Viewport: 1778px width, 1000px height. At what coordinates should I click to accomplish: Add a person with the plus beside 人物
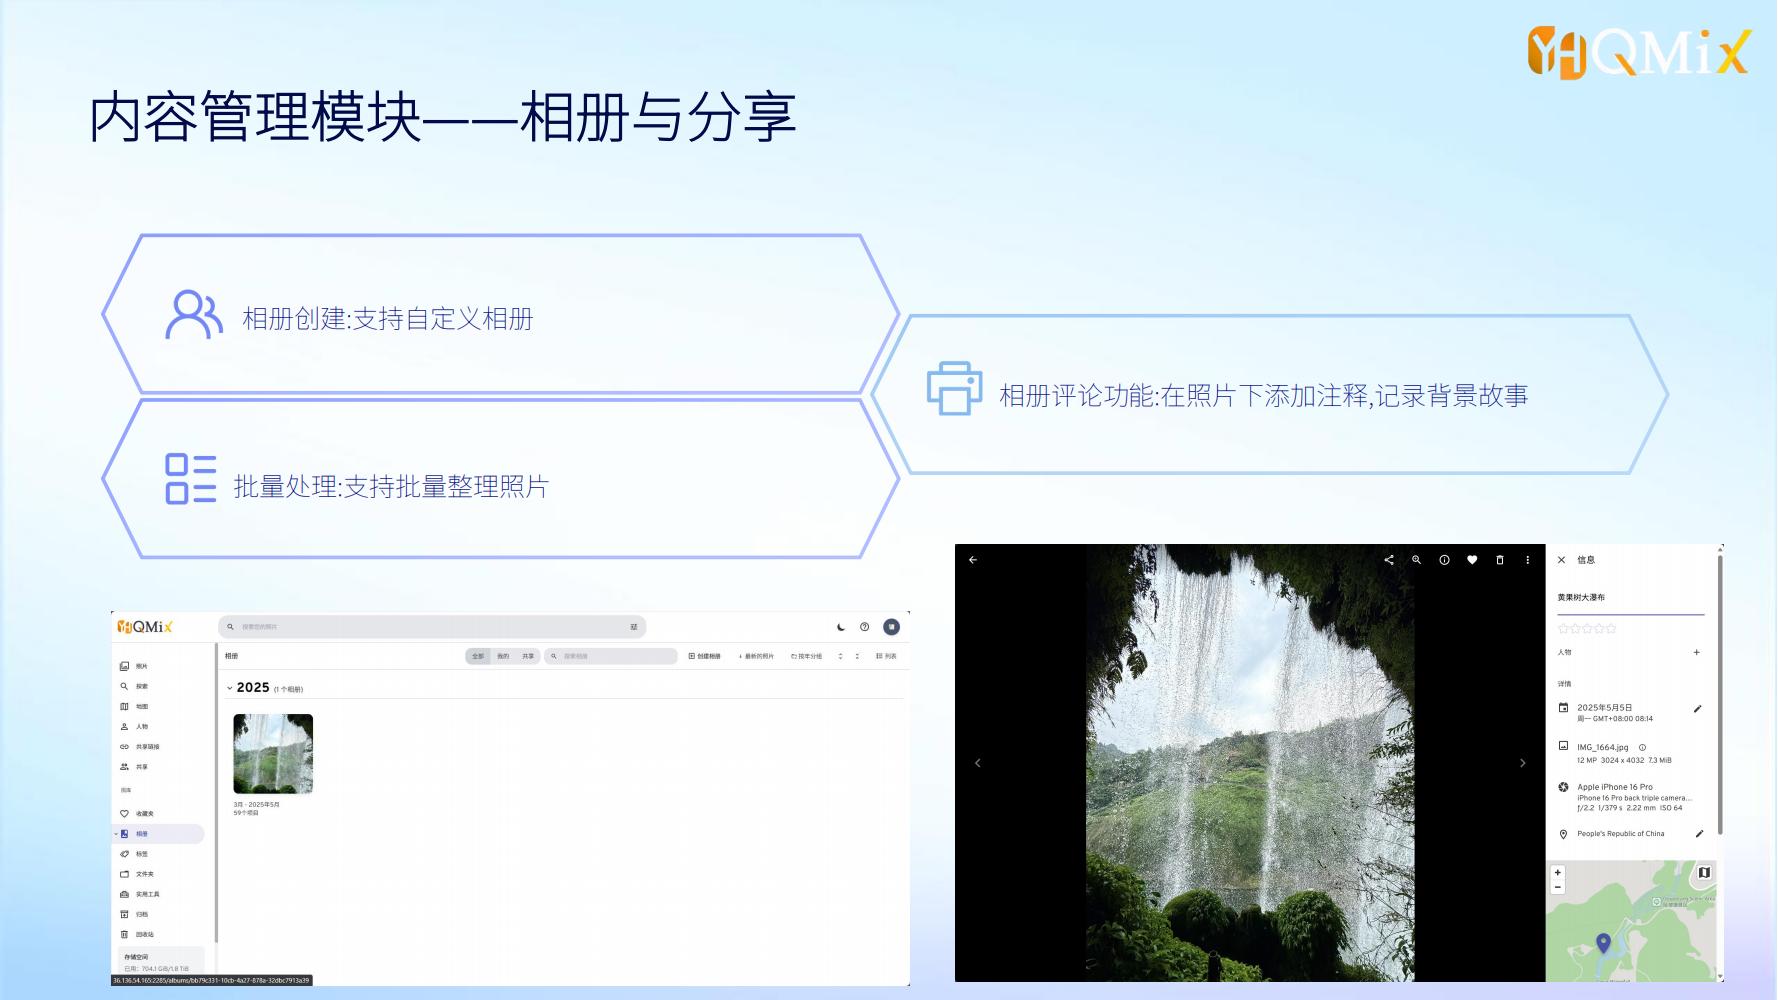(1696, 652)
